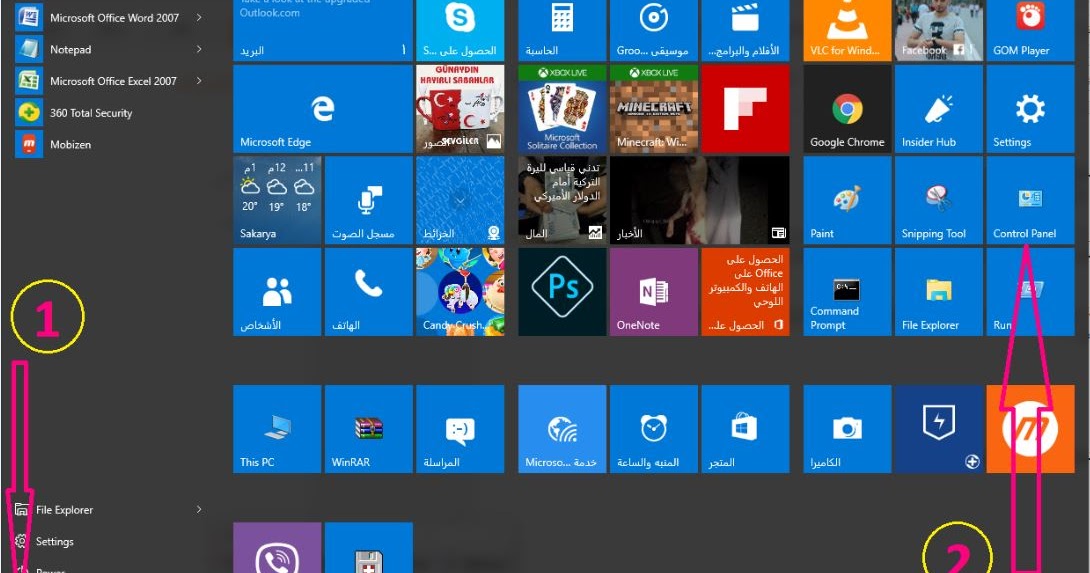Open the Flipboard tile
This screenshot has height=573, width=1090.
point(745,109)
